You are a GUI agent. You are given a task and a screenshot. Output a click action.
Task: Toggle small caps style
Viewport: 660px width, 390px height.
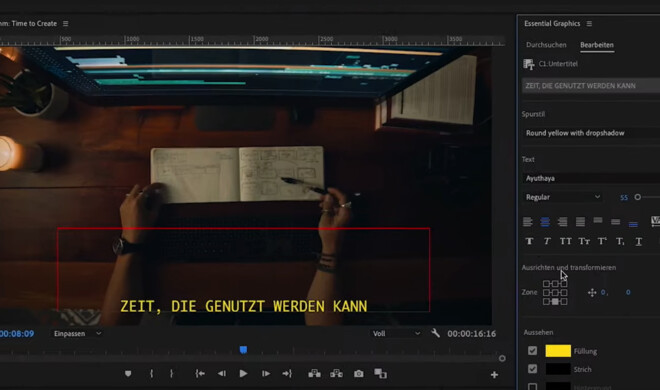[584, 241]
